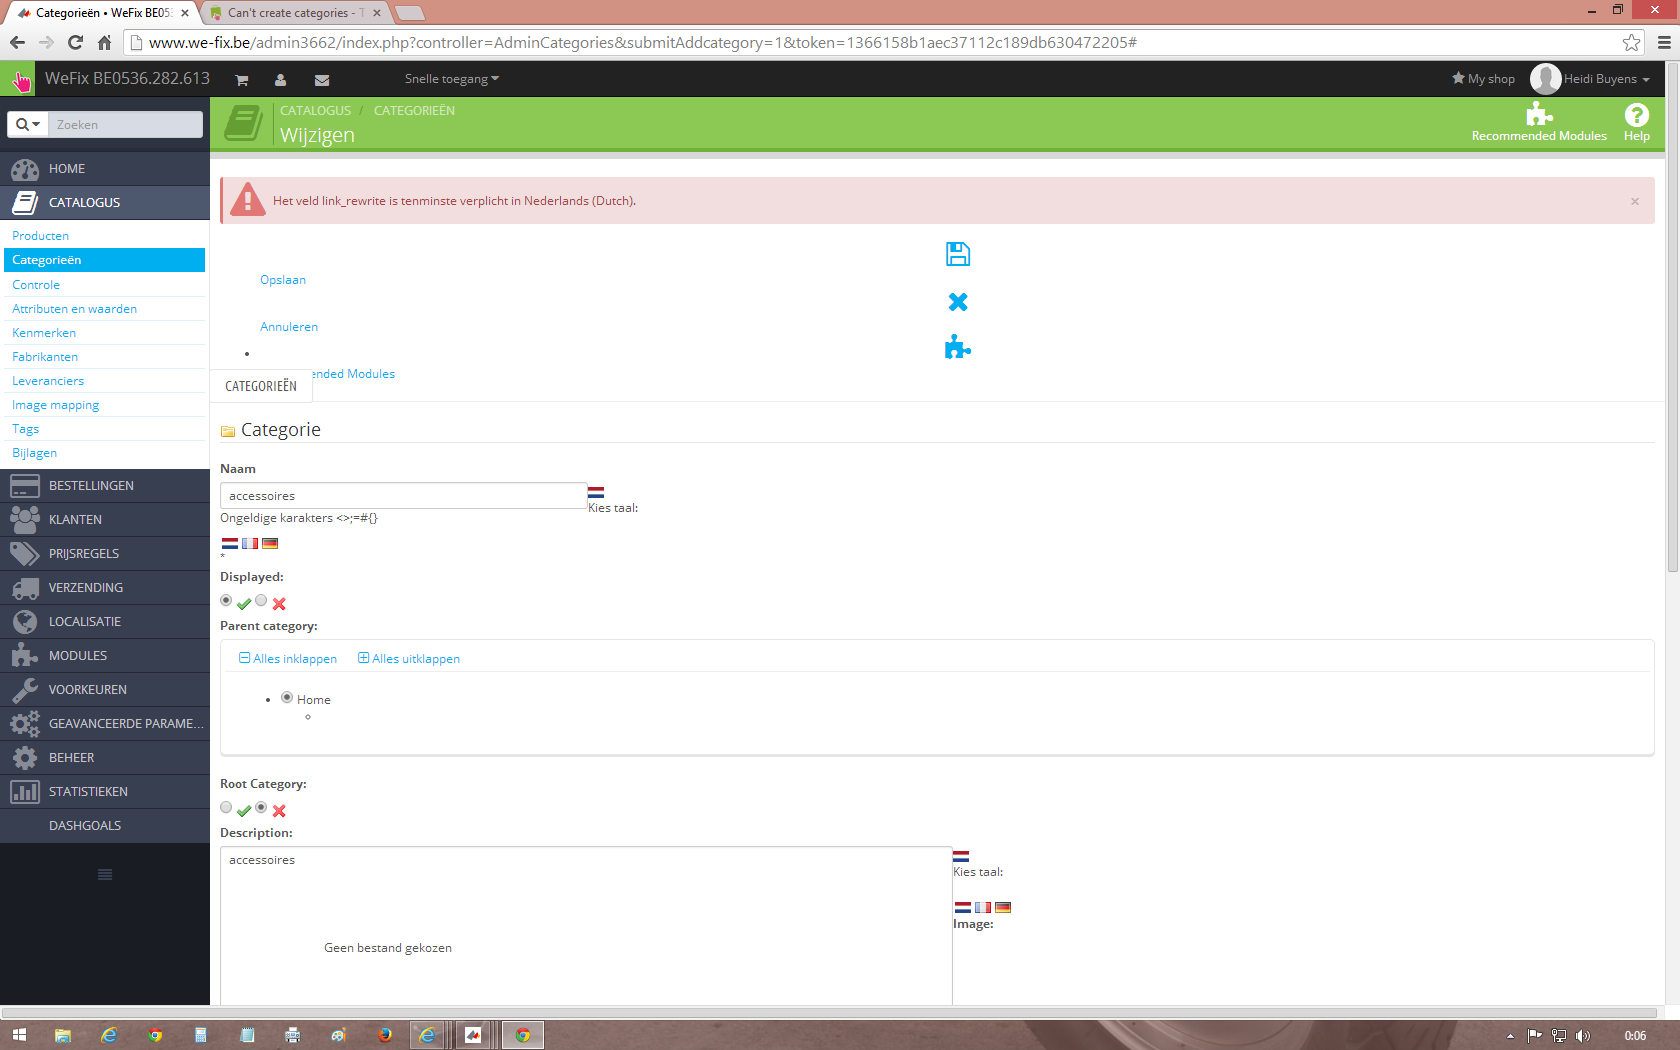Select Displayed no radio button
The height and width of the screenshot is (1050, 1680).
(261, 601)
